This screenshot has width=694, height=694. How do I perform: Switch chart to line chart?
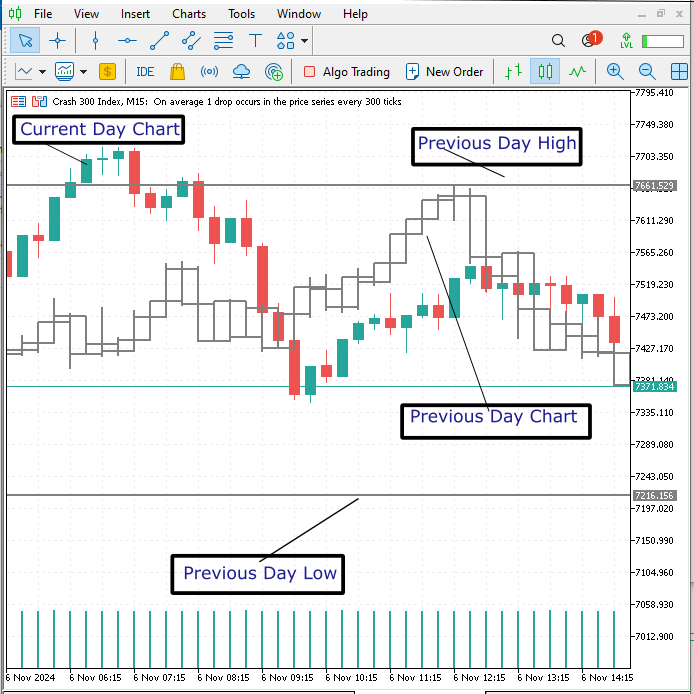577,72
